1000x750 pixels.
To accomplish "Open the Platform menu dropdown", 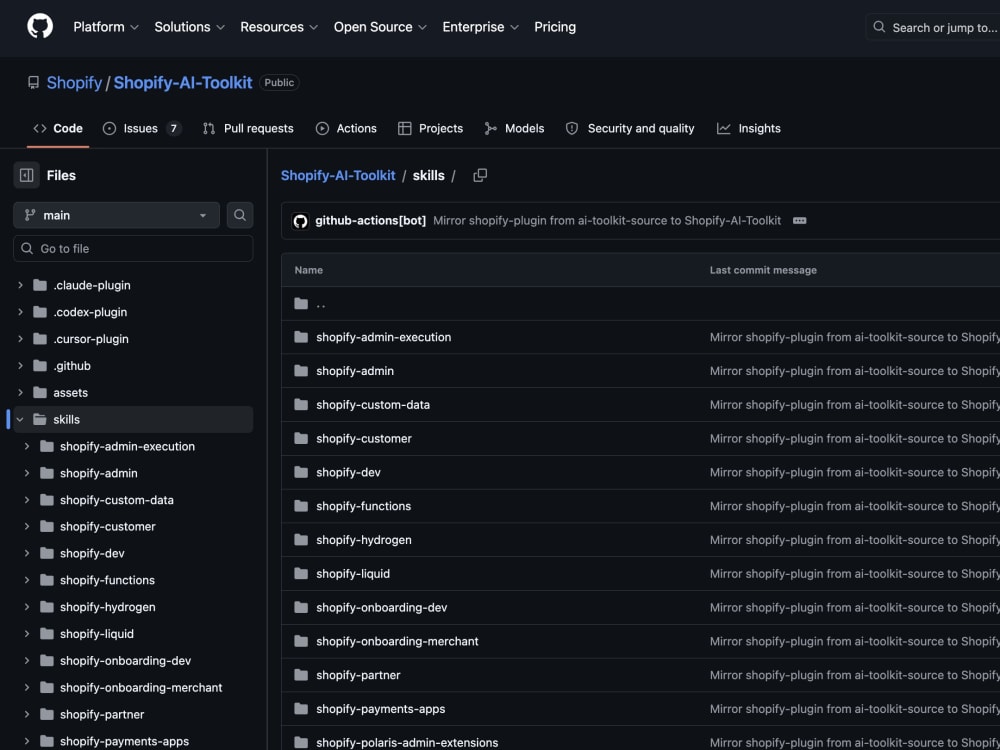I will click(106, 27).
